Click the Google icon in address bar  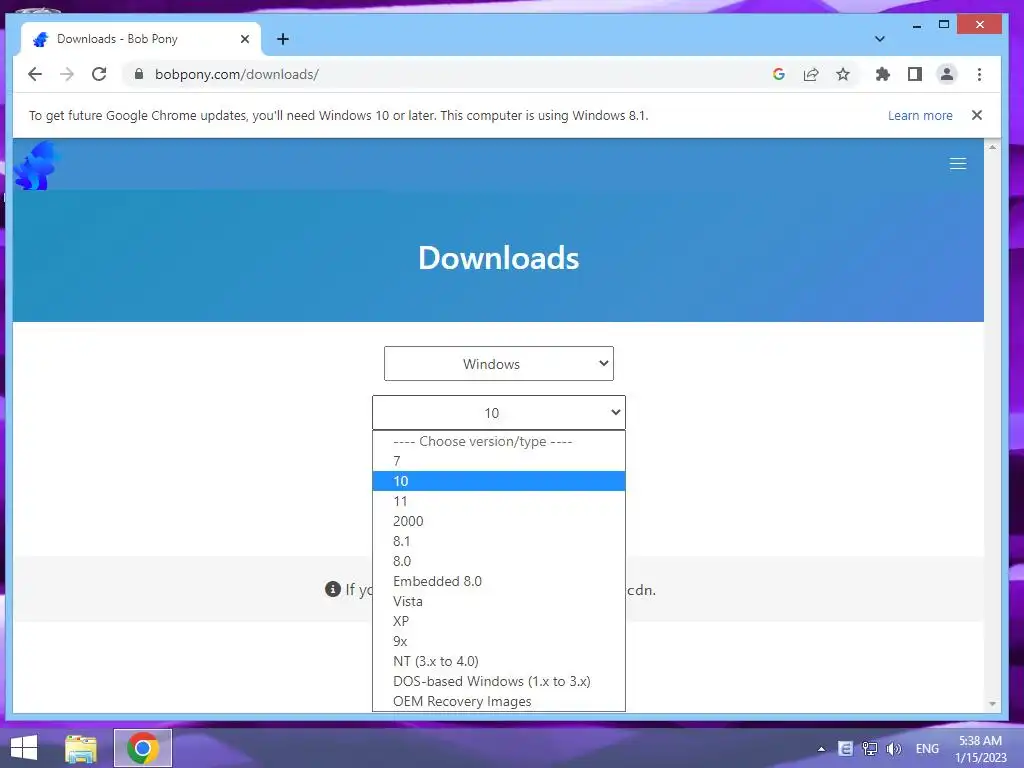[x=778, y=74]
